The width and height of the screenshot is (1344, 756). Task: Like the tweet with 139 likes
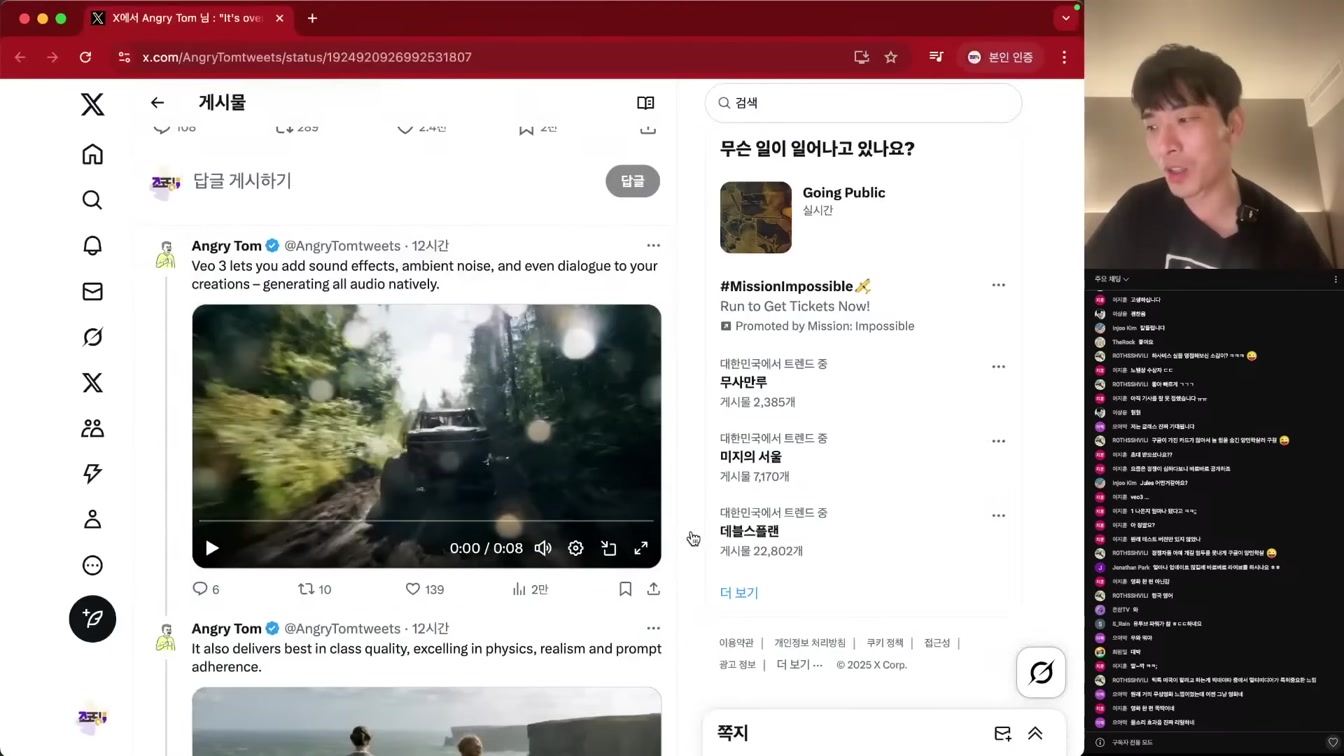425,589
